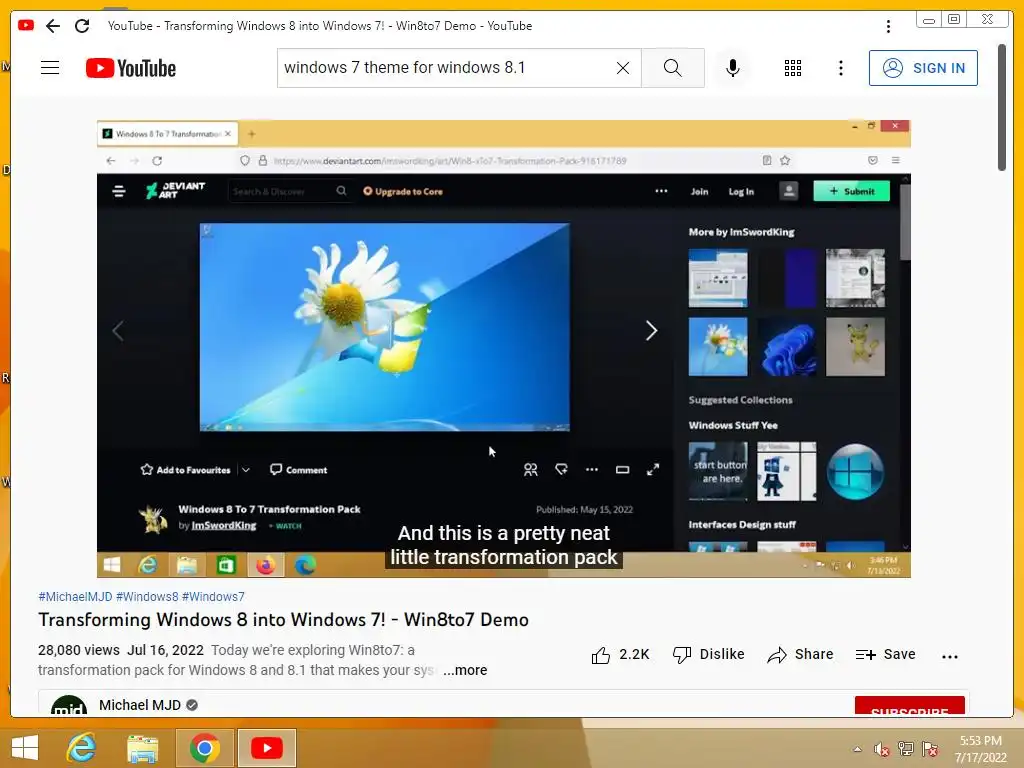Open File Explorer from taskbar

tap(142, 748)
